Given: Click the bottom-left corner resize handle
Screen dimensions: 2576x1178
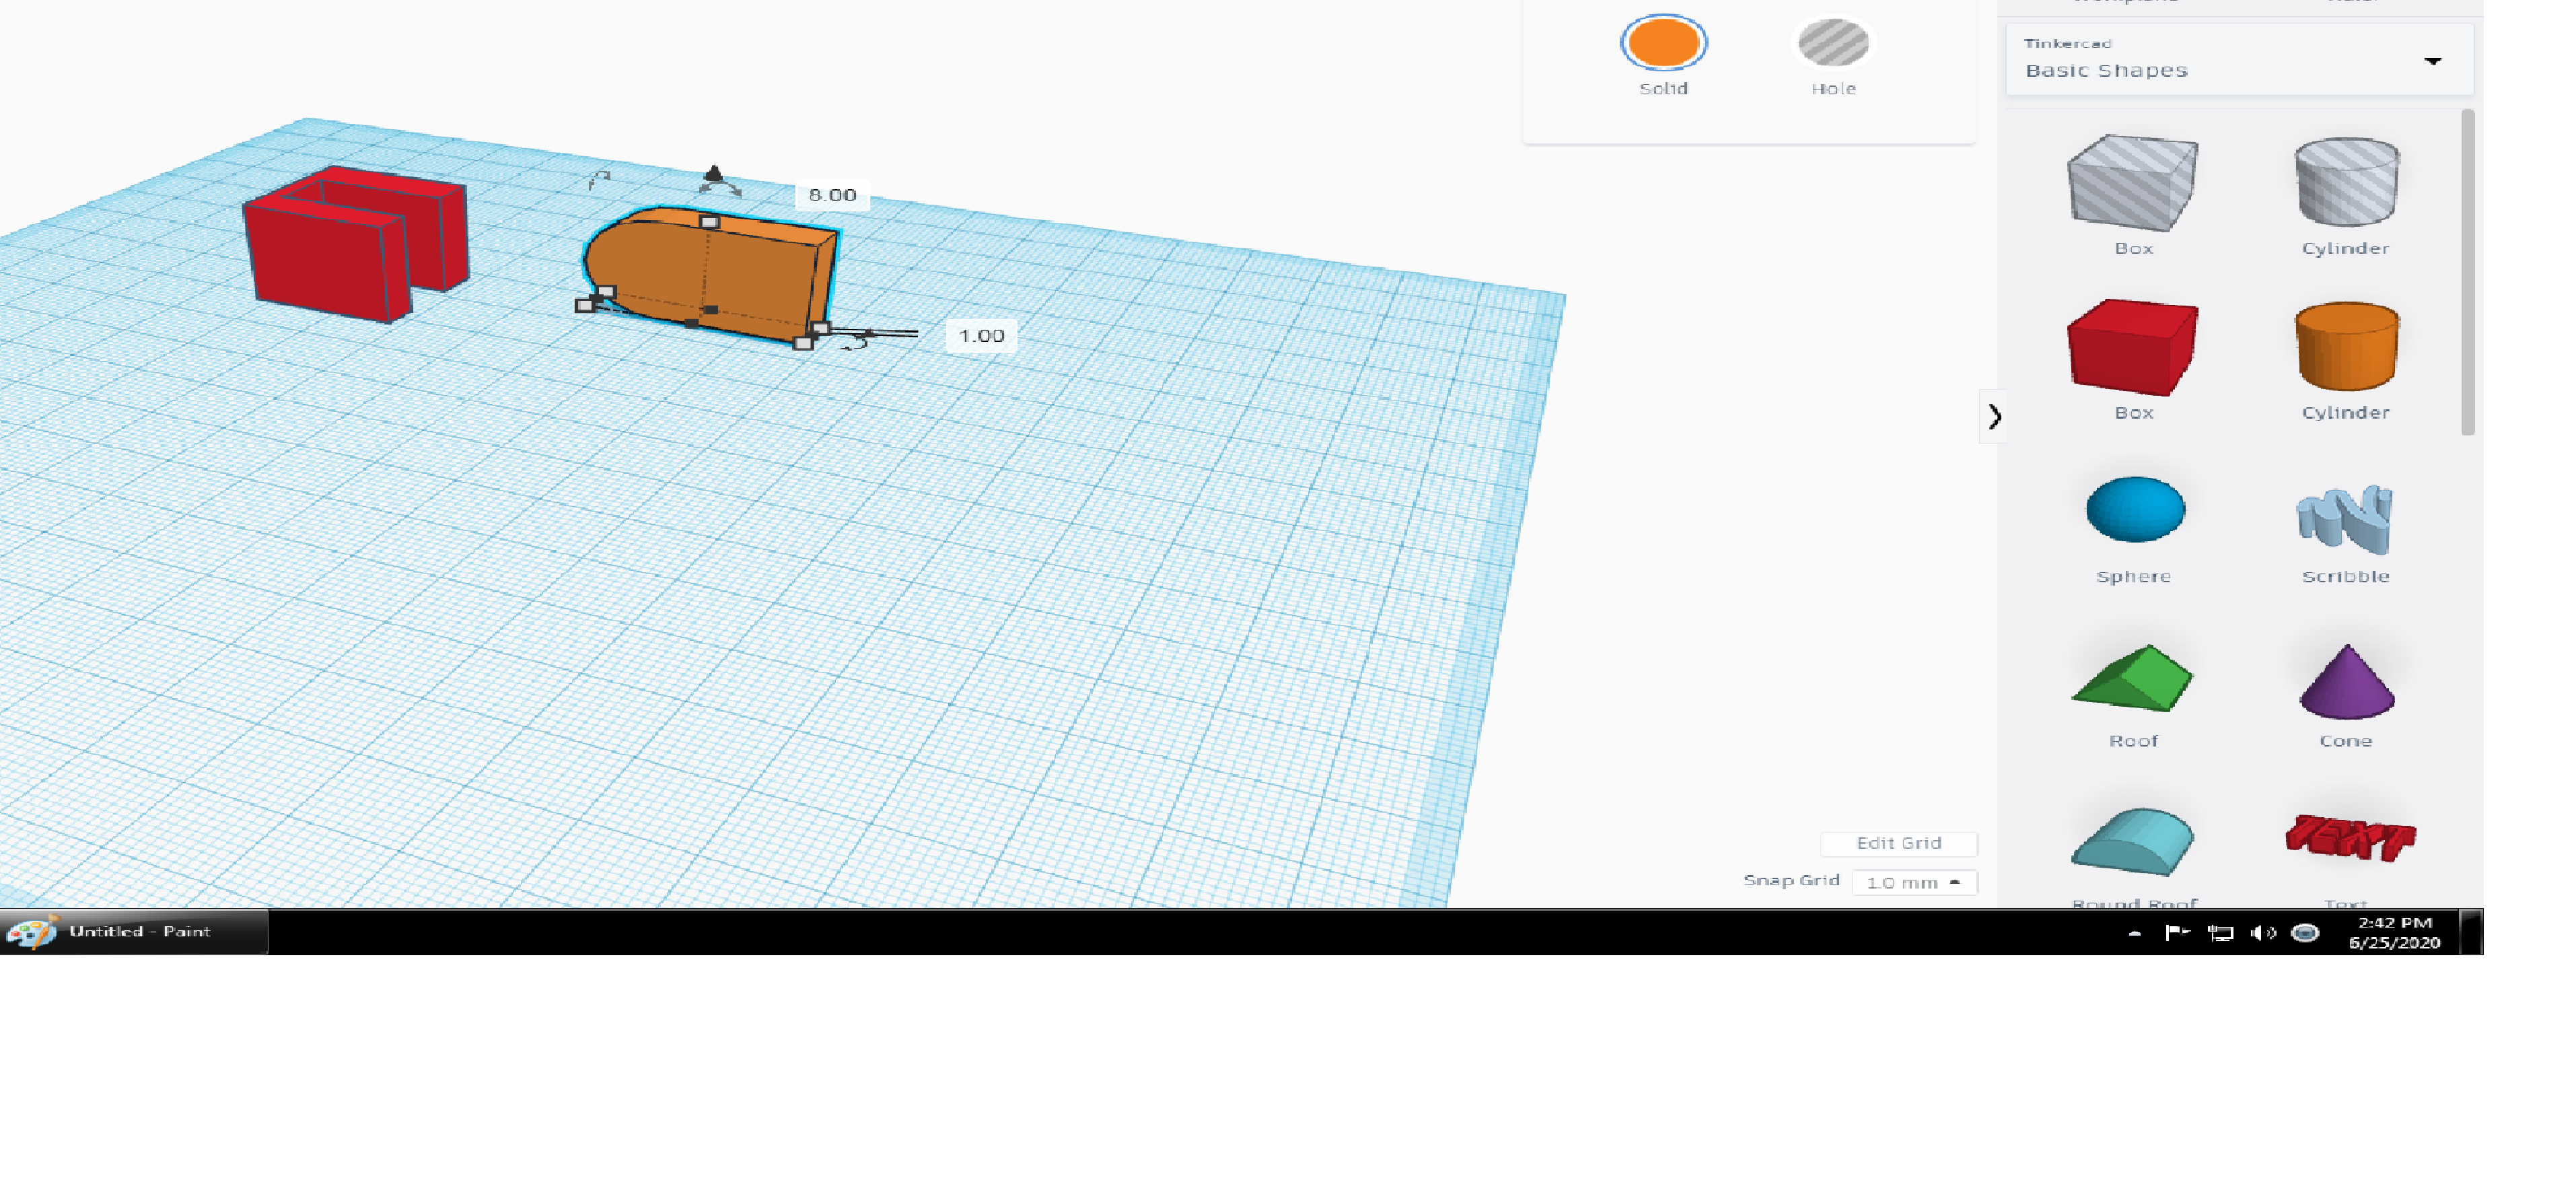Looking at the screenshot, I should (584, 305).
